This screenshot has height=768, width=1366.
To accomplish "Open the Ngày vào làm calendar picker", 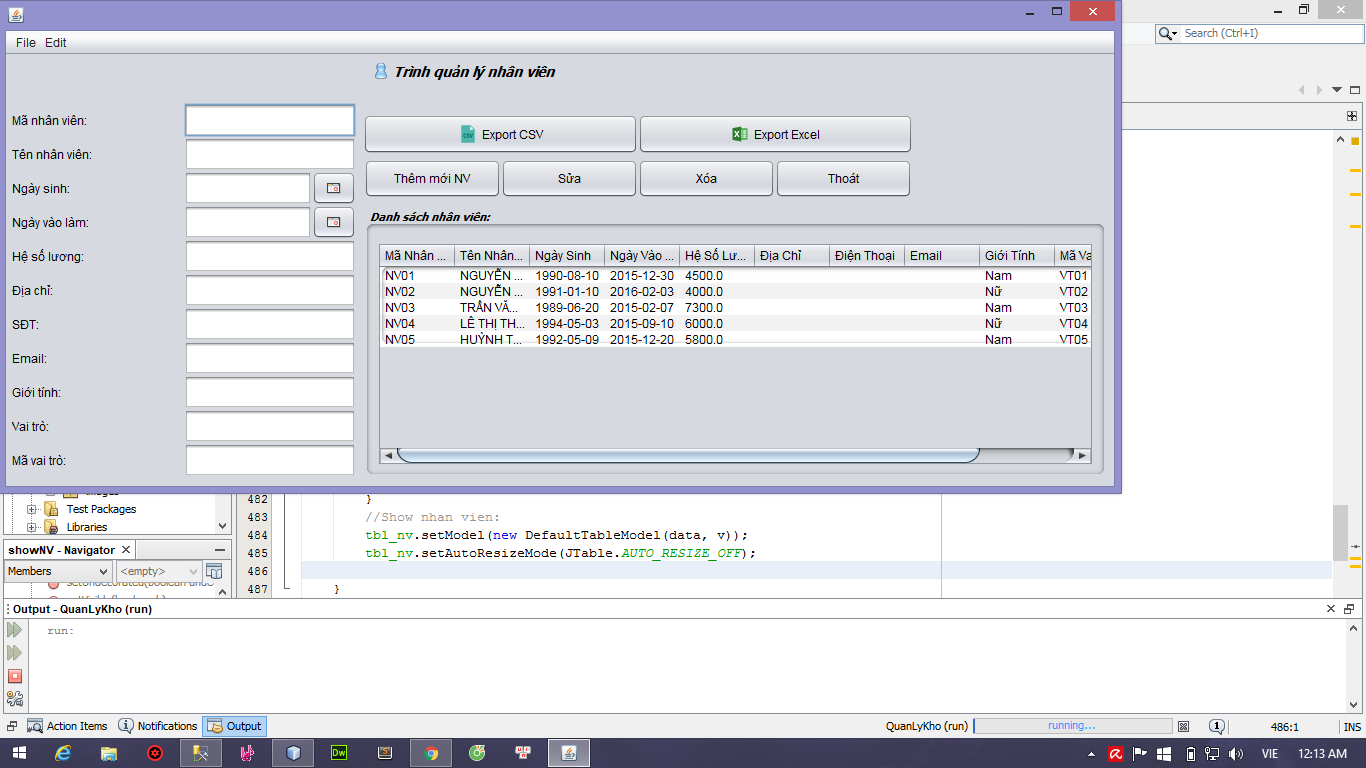I will tap(334, 222).
